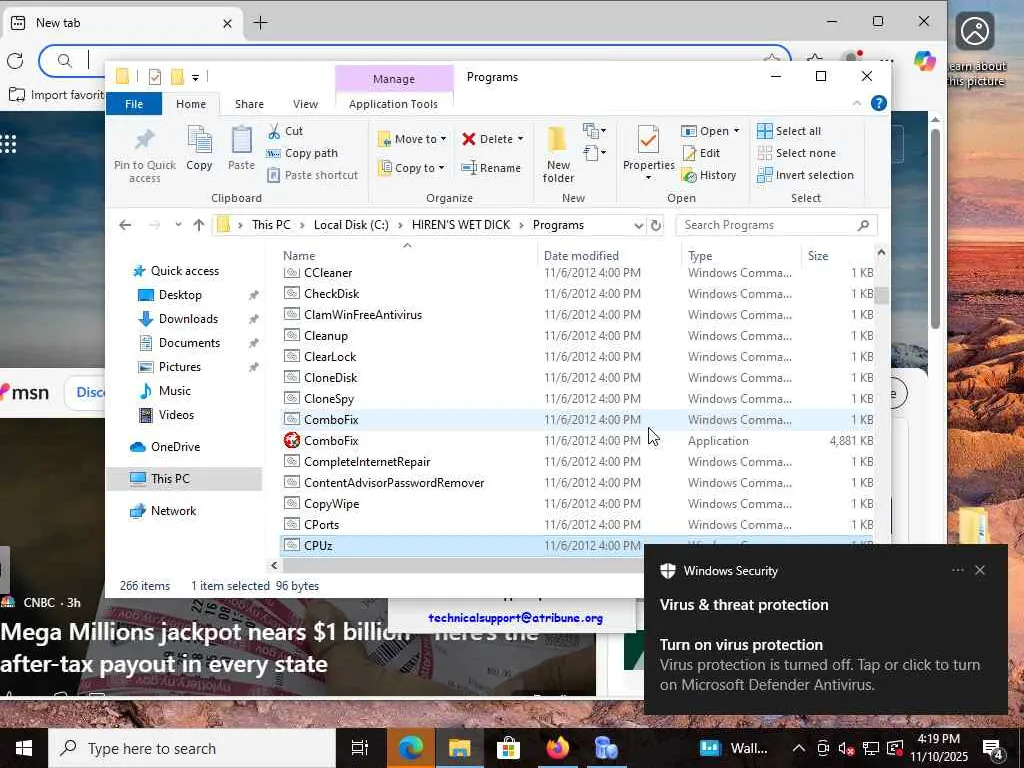
Task: Click the Pin to Quick access icon
Action: click(x=144, y=140)
